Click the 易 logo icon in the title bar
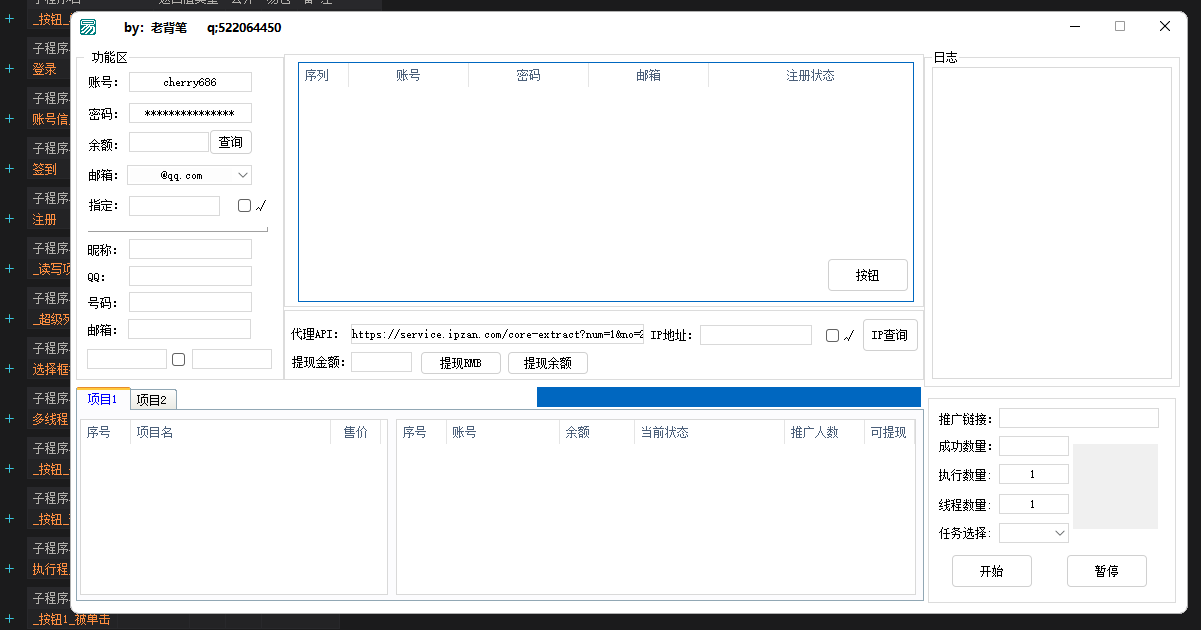The height and width of the screenshot is (630, 1201). (88, 28)
